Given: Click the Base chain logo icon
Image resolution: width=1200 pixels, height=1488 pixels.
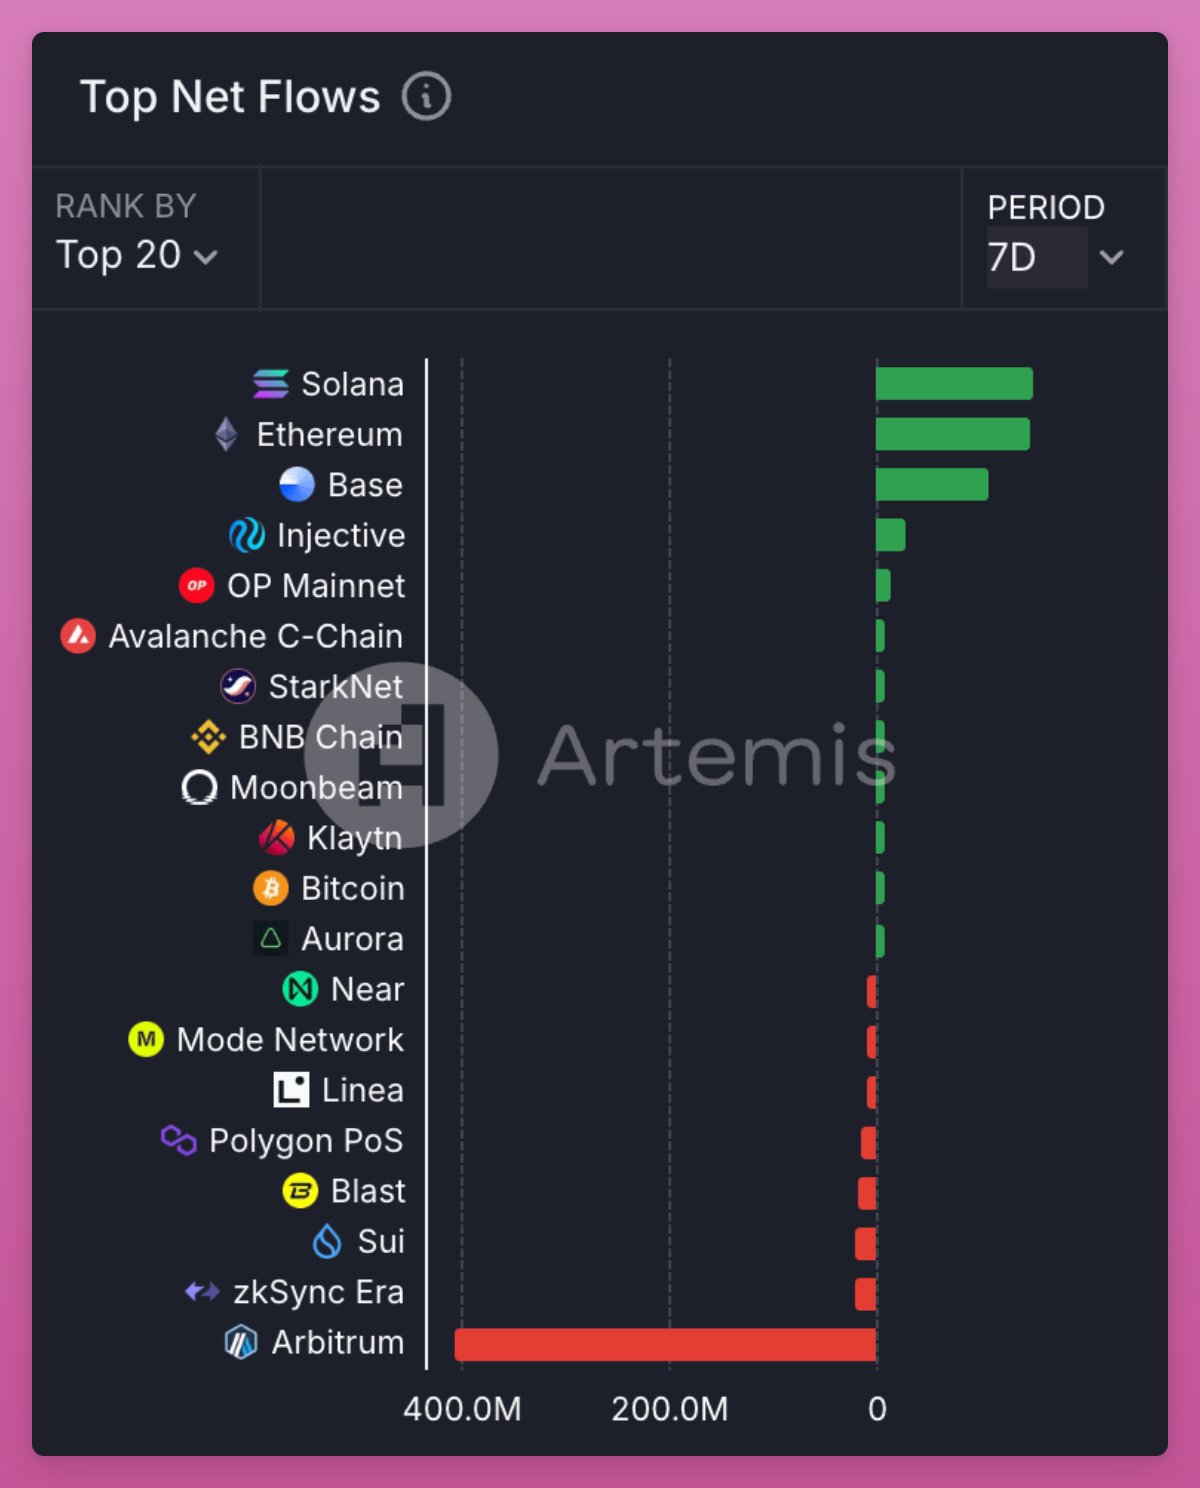Looking at the screenshot, I should (297, 485).
